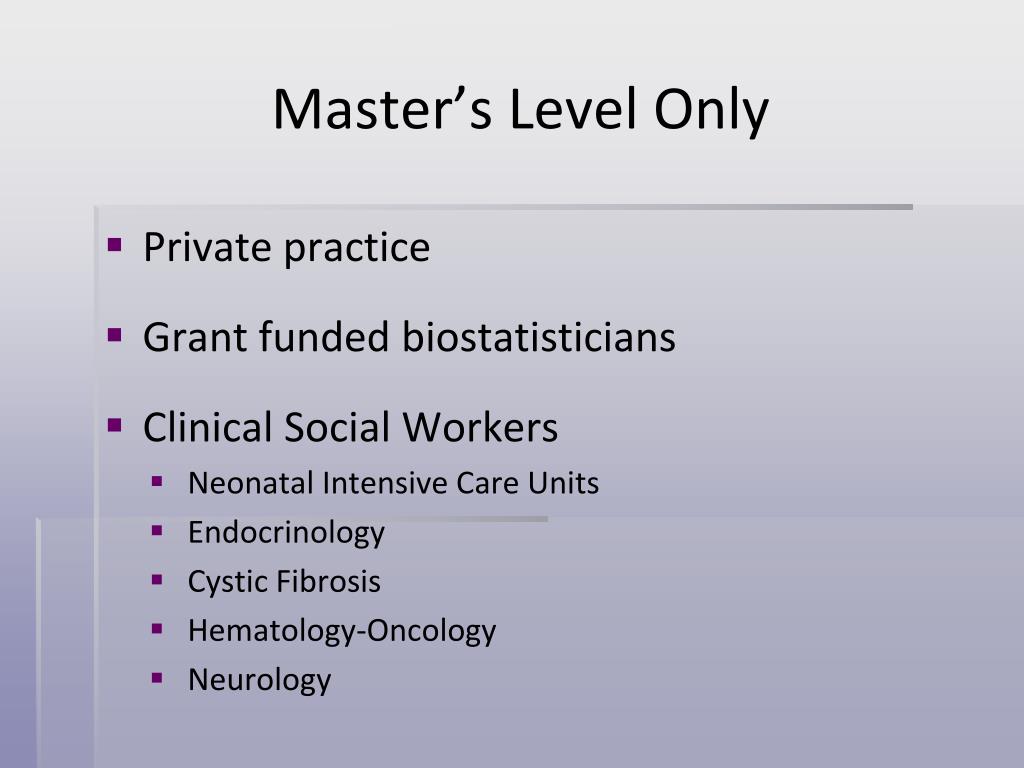Click the bullet beside Neonatal Intensive Care Units

[157, 482]
